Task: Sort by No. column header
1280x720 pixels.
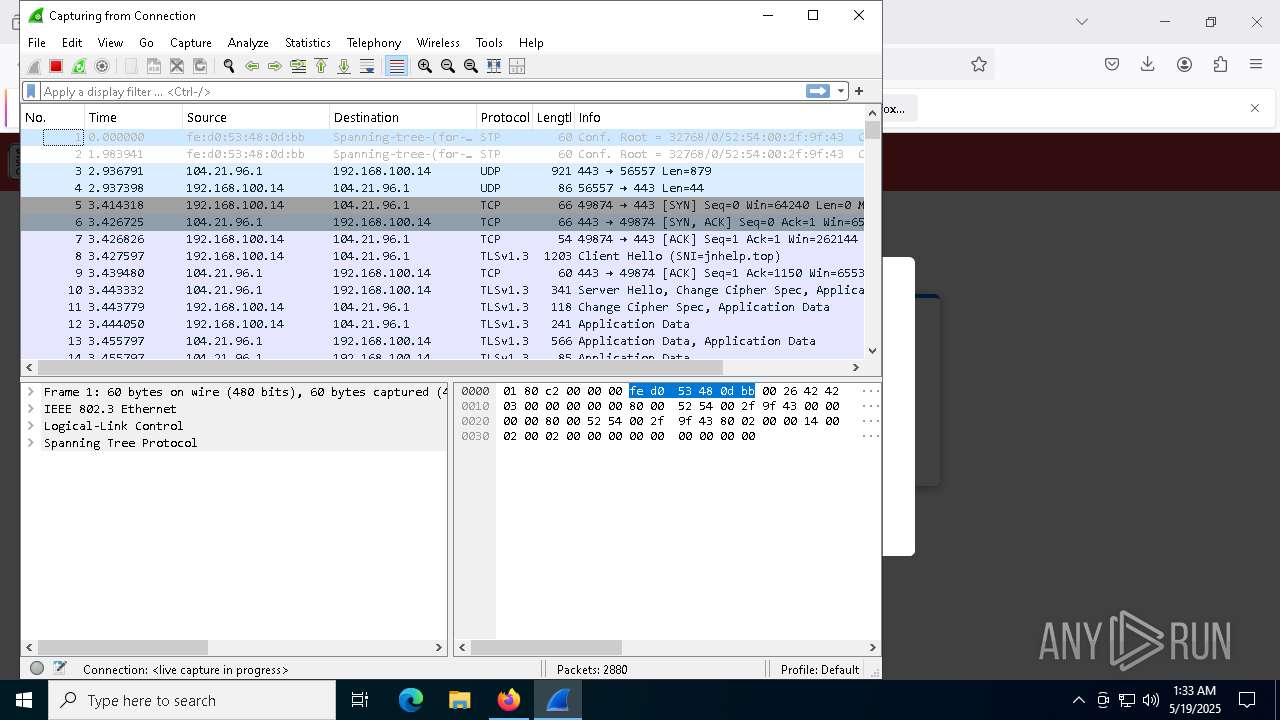Action: click(53, 117)
